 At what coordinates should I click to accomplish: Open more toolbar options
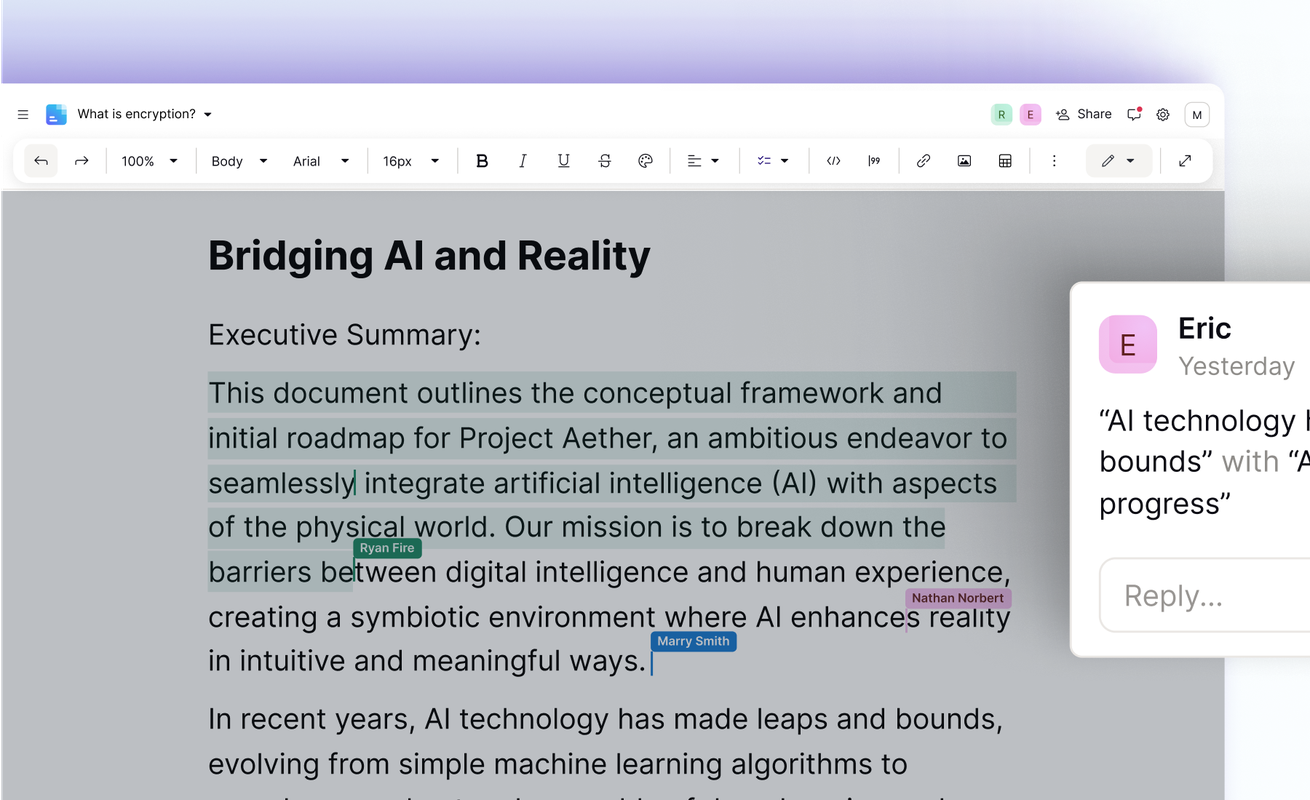1054,161
